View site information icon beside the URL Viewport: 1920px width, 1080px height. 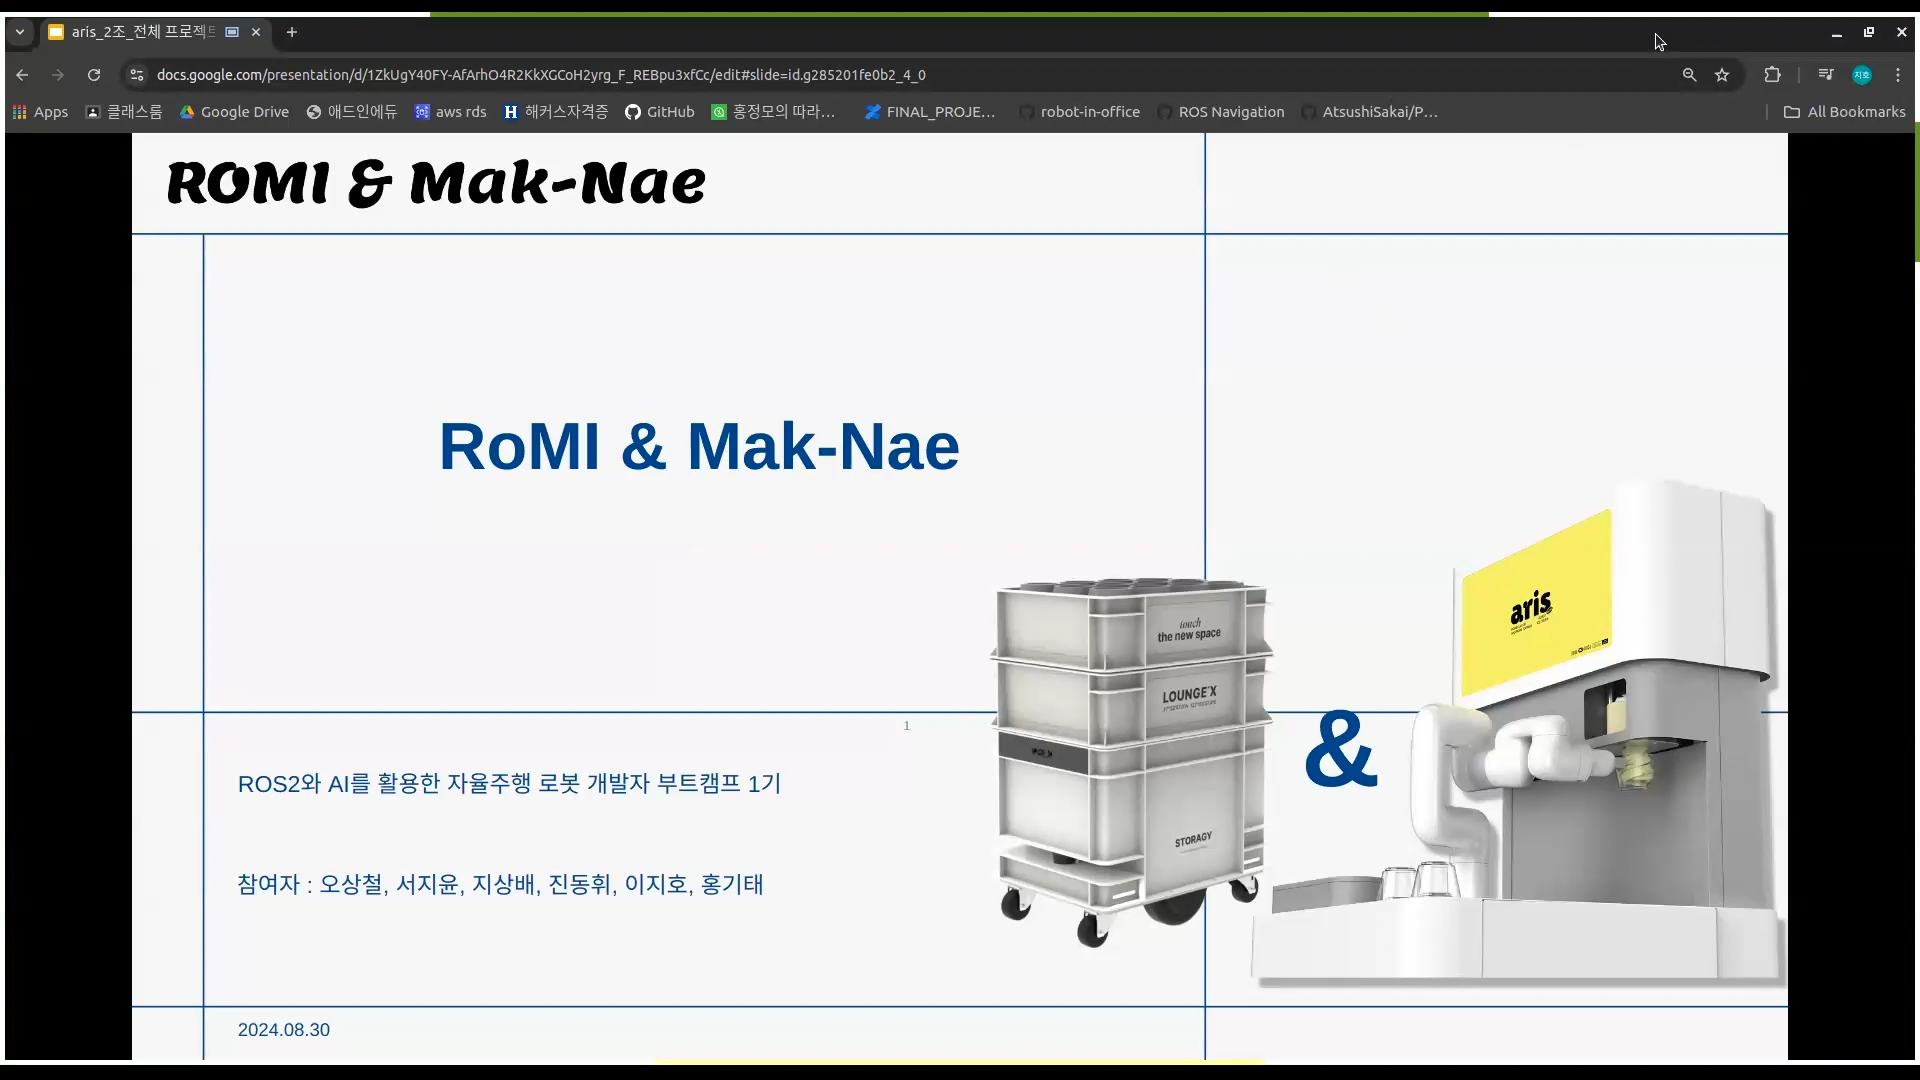(x=137, y=75)
